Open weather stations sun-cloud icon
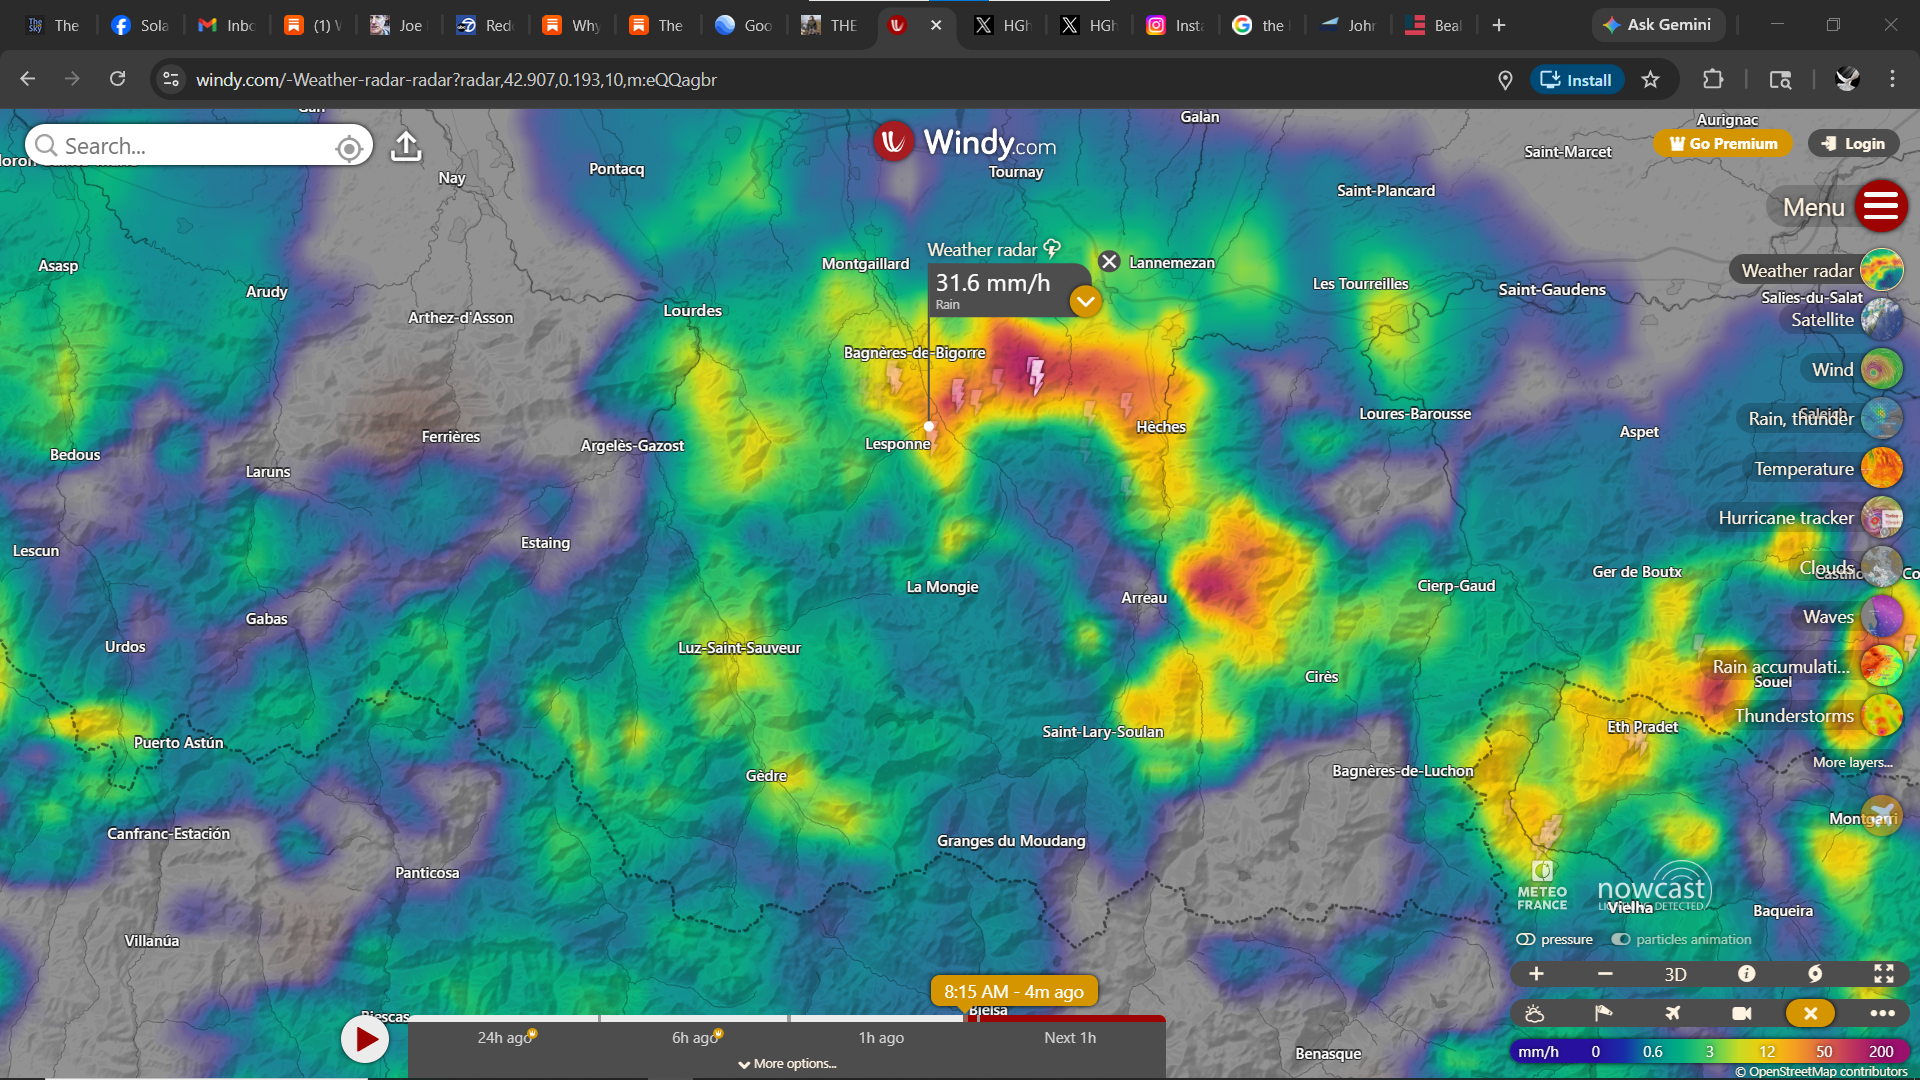1920x1080 pixels. [1535, 1013]
